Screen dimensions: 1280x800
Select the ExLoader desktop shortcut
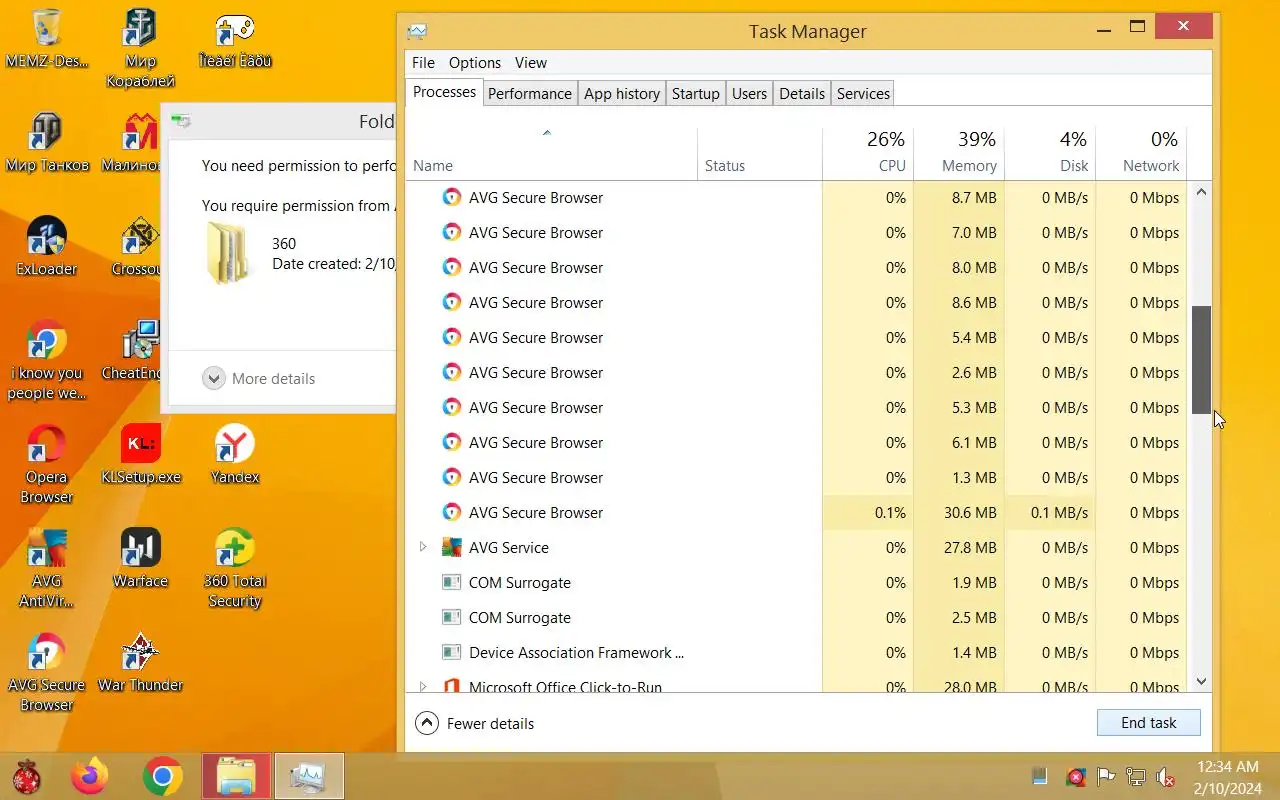tap(46, 247)
